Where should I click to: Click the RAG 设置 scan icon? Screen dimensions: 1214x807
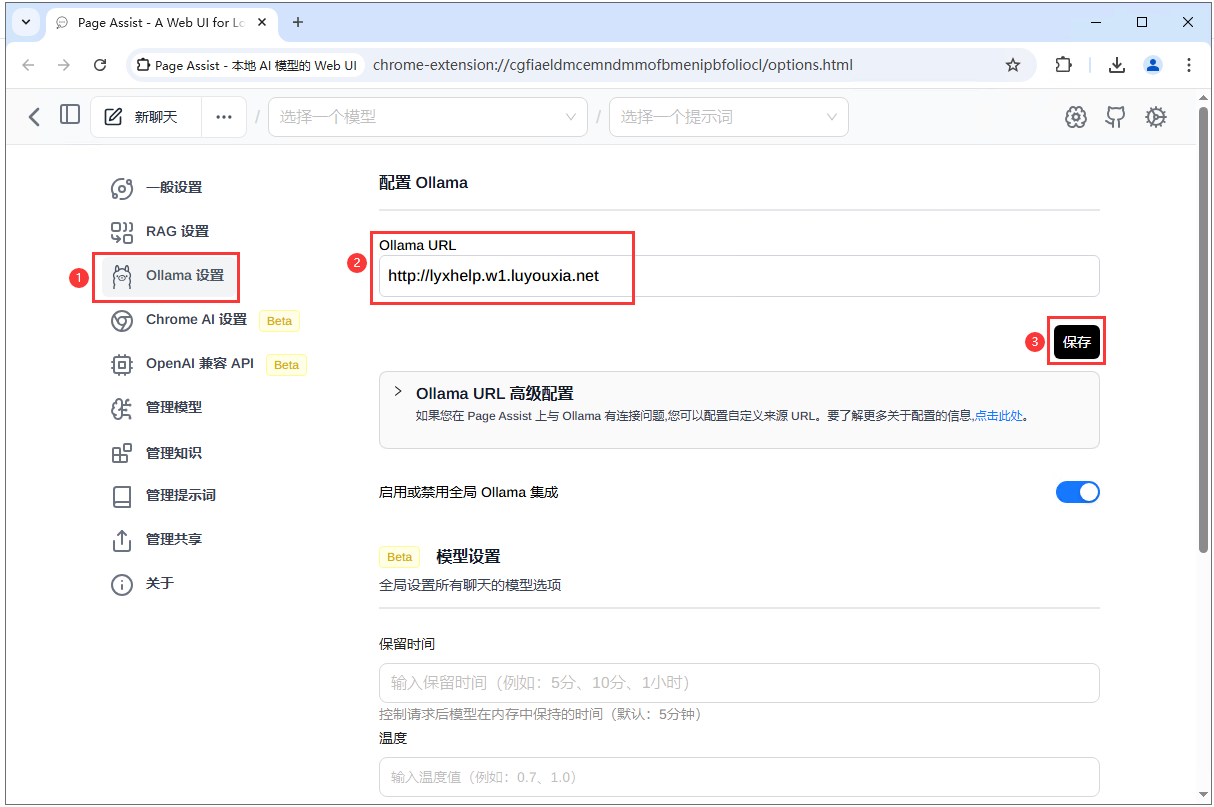coord(121,232)
